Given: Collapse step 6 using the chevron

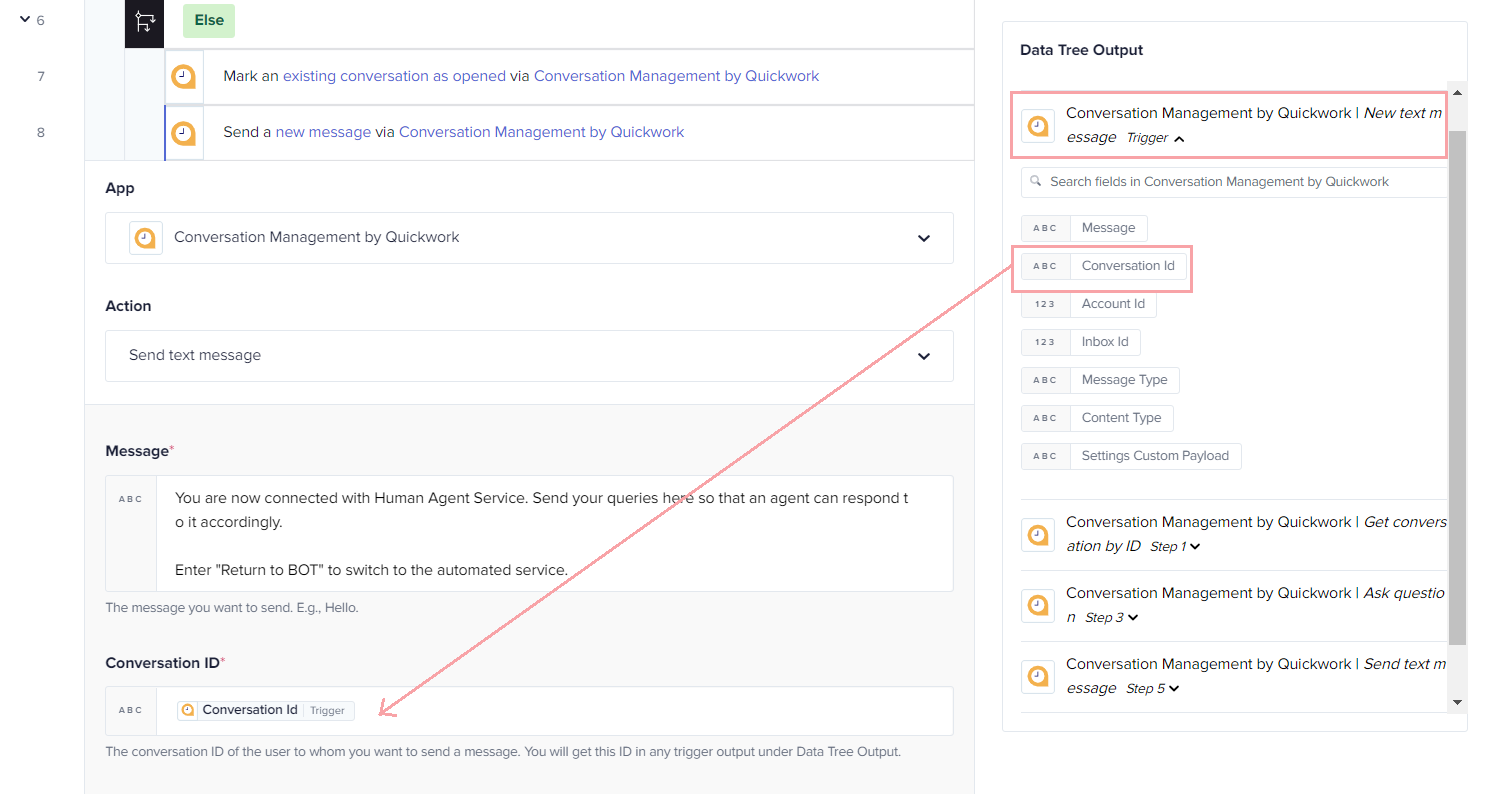Looking at the screenshot, I should pos(23,20).
